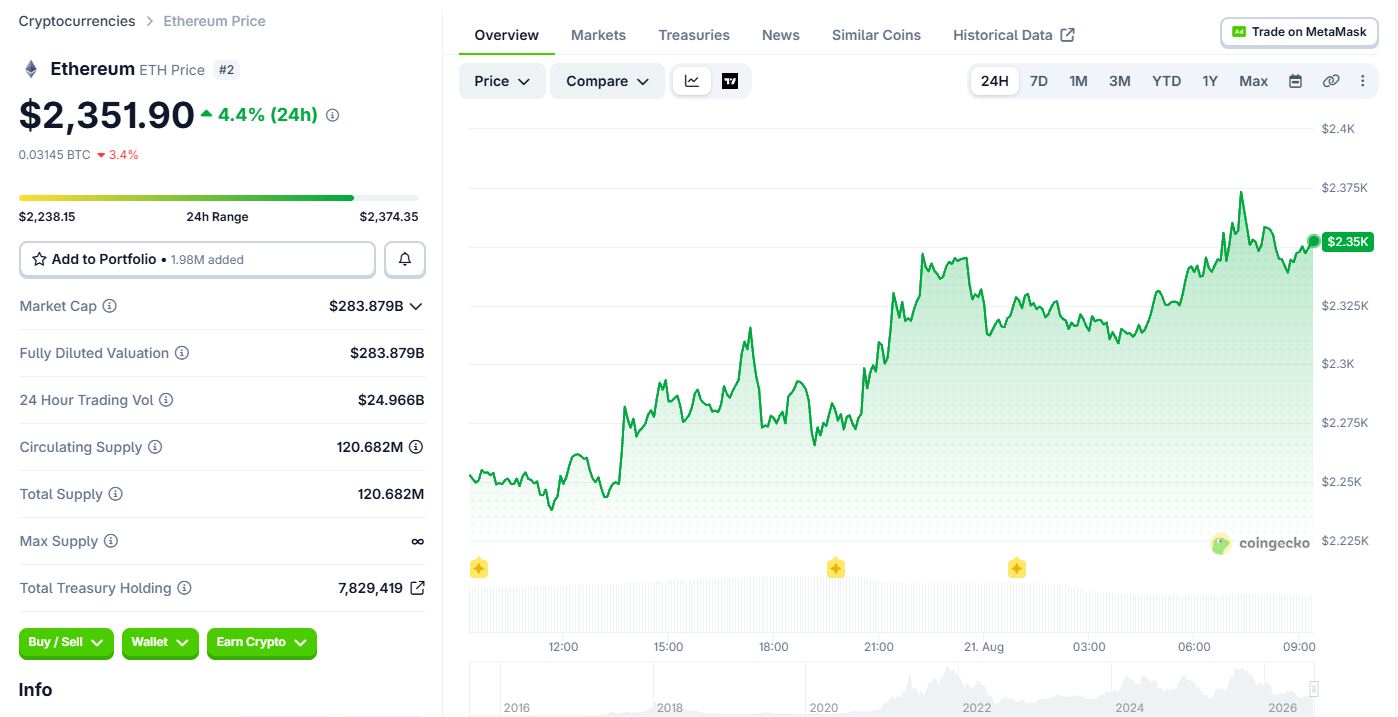Expand the Market Cap chevron
This screenshot has width=1398, height=717.
pyautogui.click(x=416, y=306)
